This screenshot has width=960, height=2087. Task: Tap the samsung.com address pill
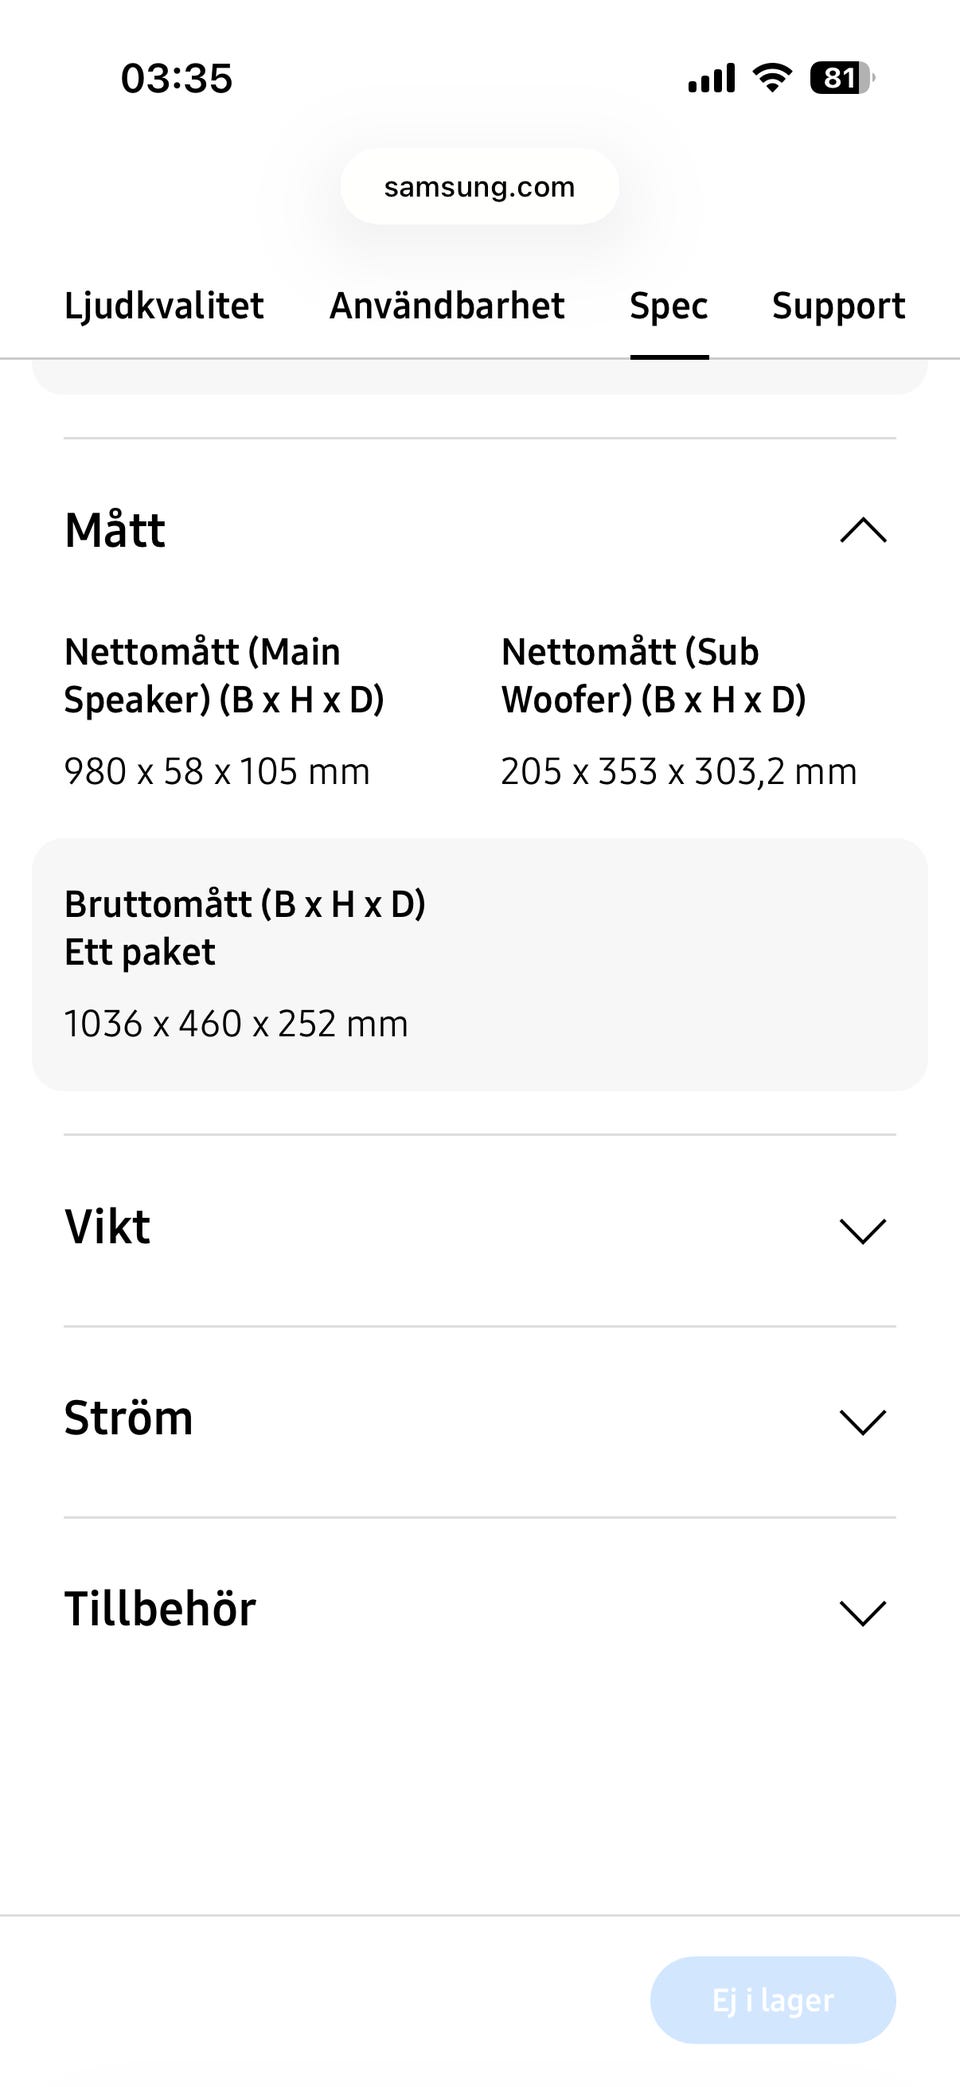[479, 187]
